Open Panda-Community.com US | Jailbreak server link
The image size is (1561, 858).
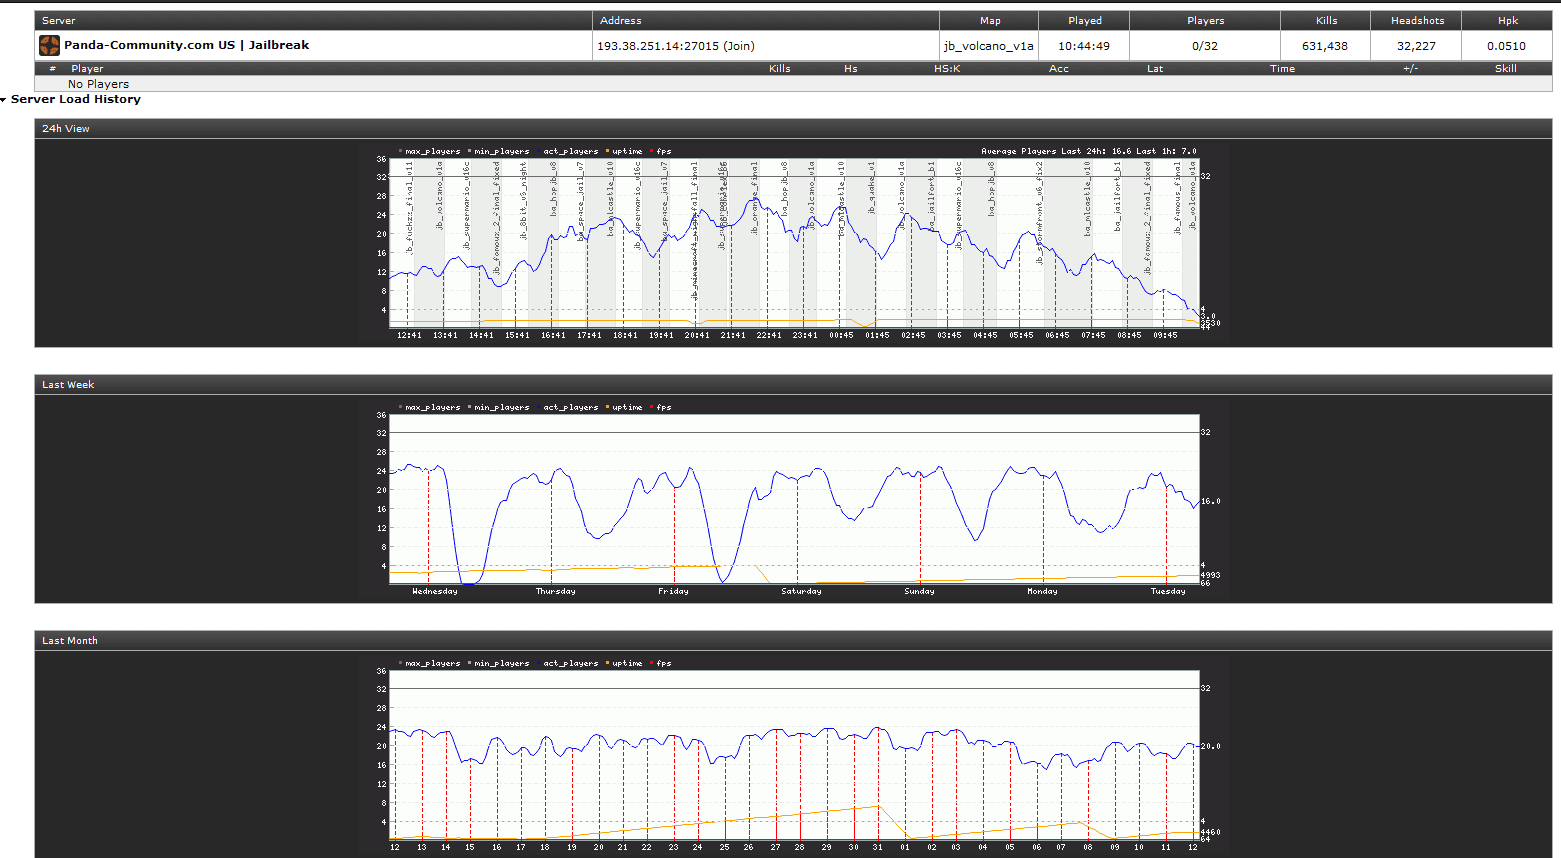point(186,46)
